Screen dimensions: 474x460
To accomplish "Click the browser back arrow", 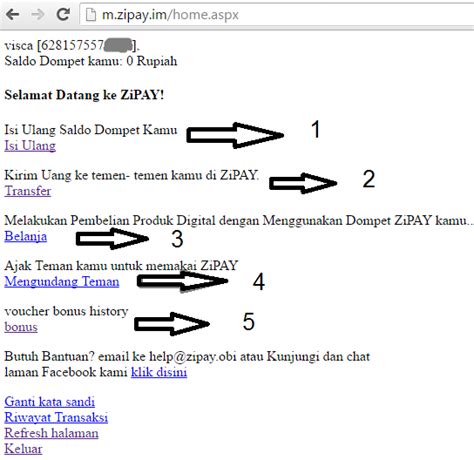I will pyautogui.click(x=13, y=14).
